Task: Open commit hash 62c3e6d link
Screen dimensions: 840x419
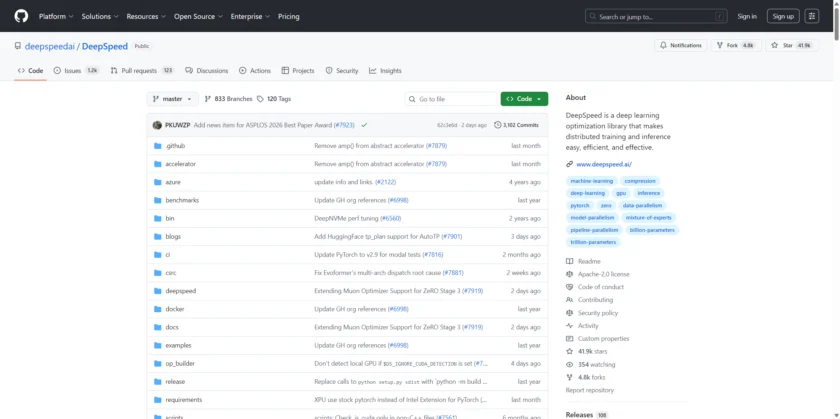Action: (x=447, y=125)
